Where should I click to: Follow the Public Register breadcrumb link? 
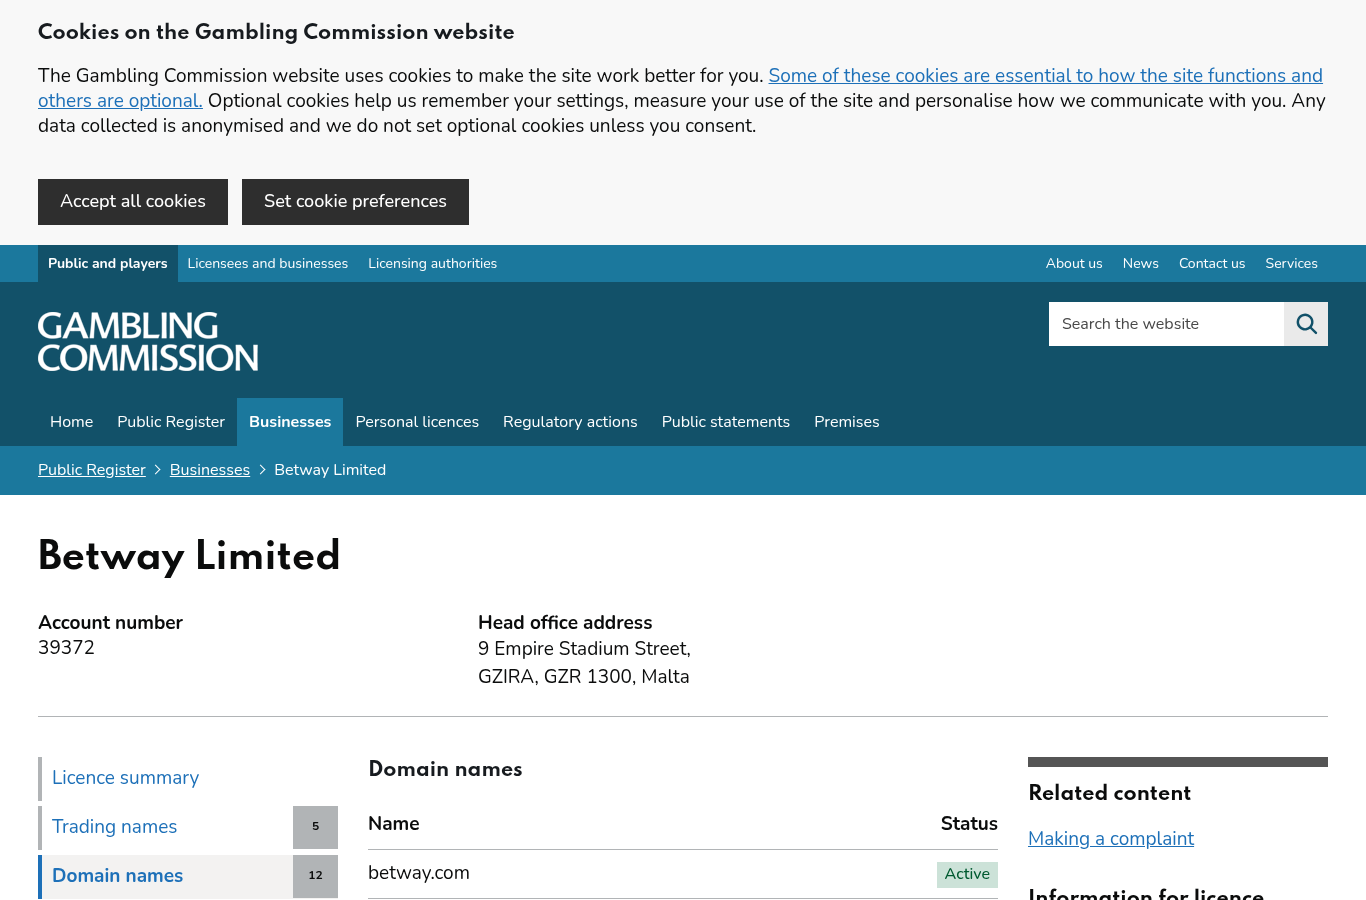click(92, 470)
